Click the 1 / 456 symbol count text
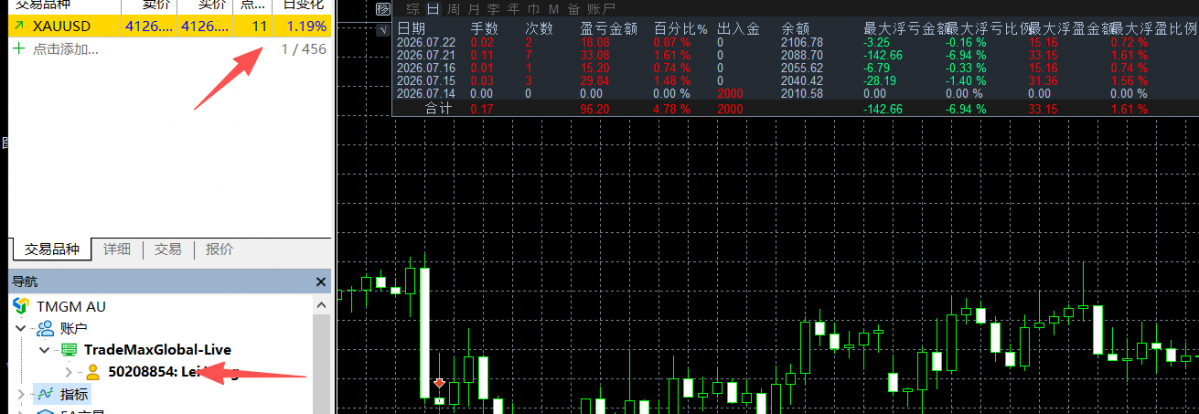 (x=303, y=50)
